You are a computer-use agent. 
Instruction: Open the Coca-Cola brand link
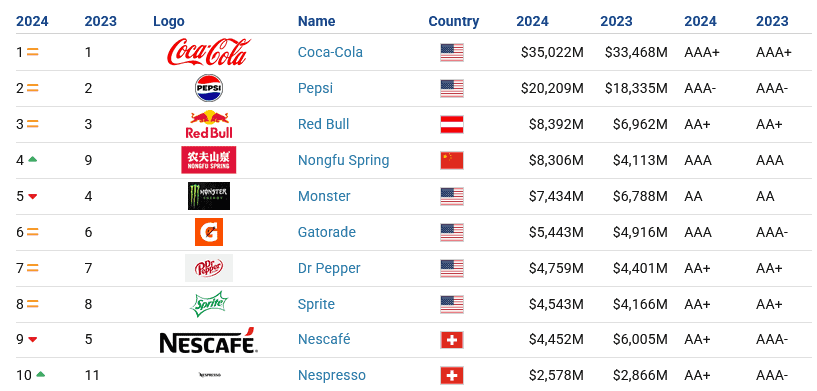pyautogui.click(x=330, y=52)
